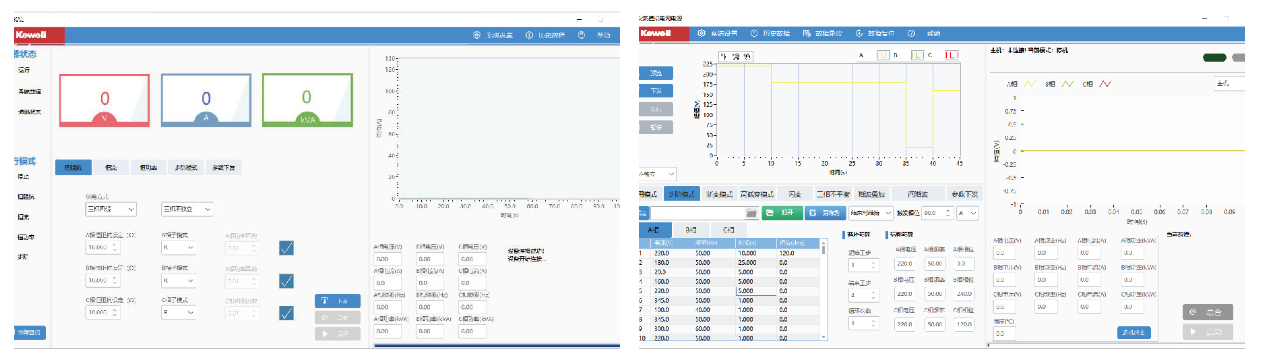
Task: Click the folder browse icon beside file path
Action: click(x=751, y=213)
